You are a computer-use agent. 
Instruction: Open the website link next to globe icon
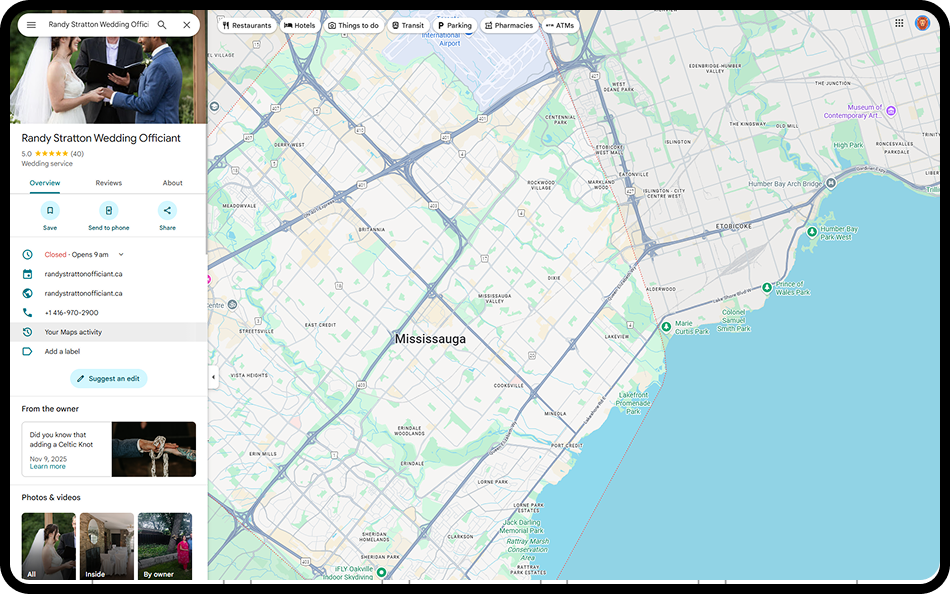(x=83, y=293)
